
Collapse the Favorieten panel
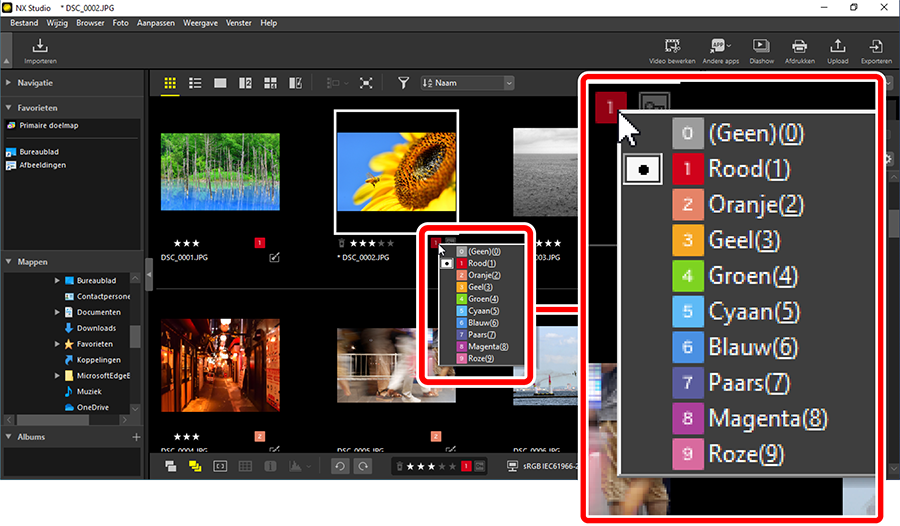click(x=9, y=107)
